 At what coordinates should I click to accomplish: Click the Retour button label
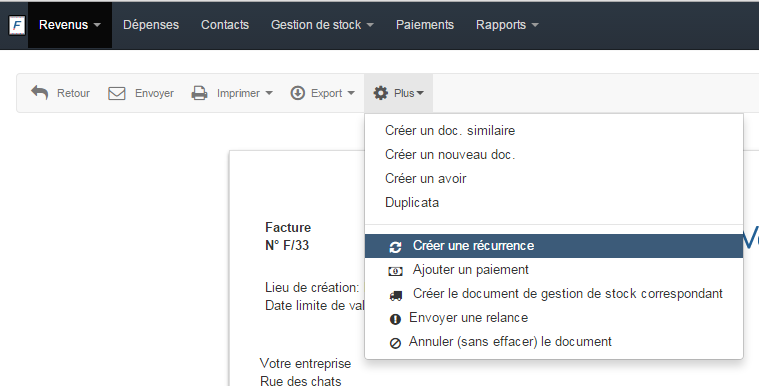74,93
